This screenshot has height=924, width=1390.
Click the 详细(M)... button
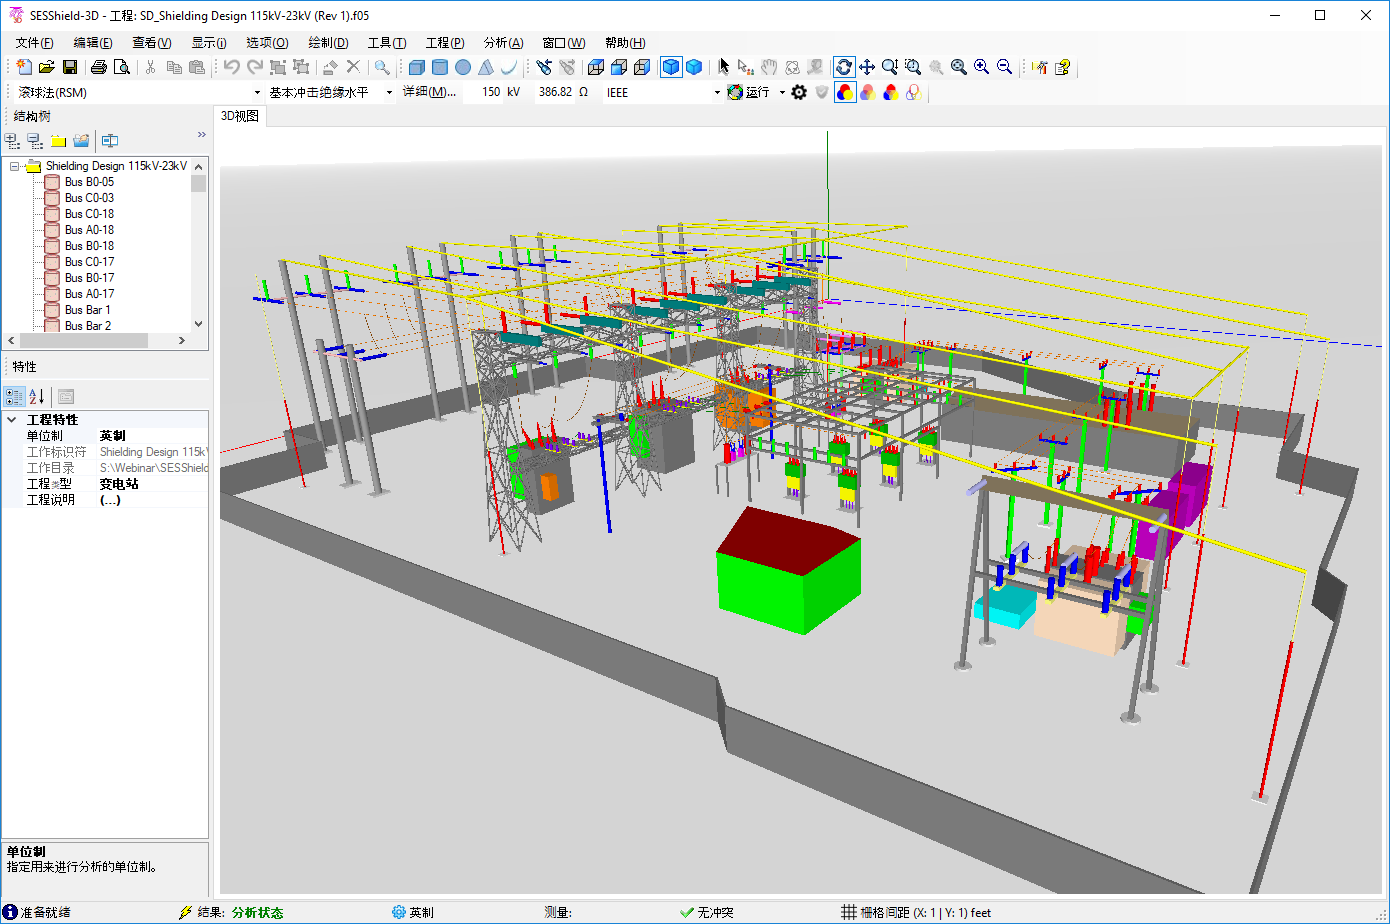pyautogui.click(x=429, y=92)
